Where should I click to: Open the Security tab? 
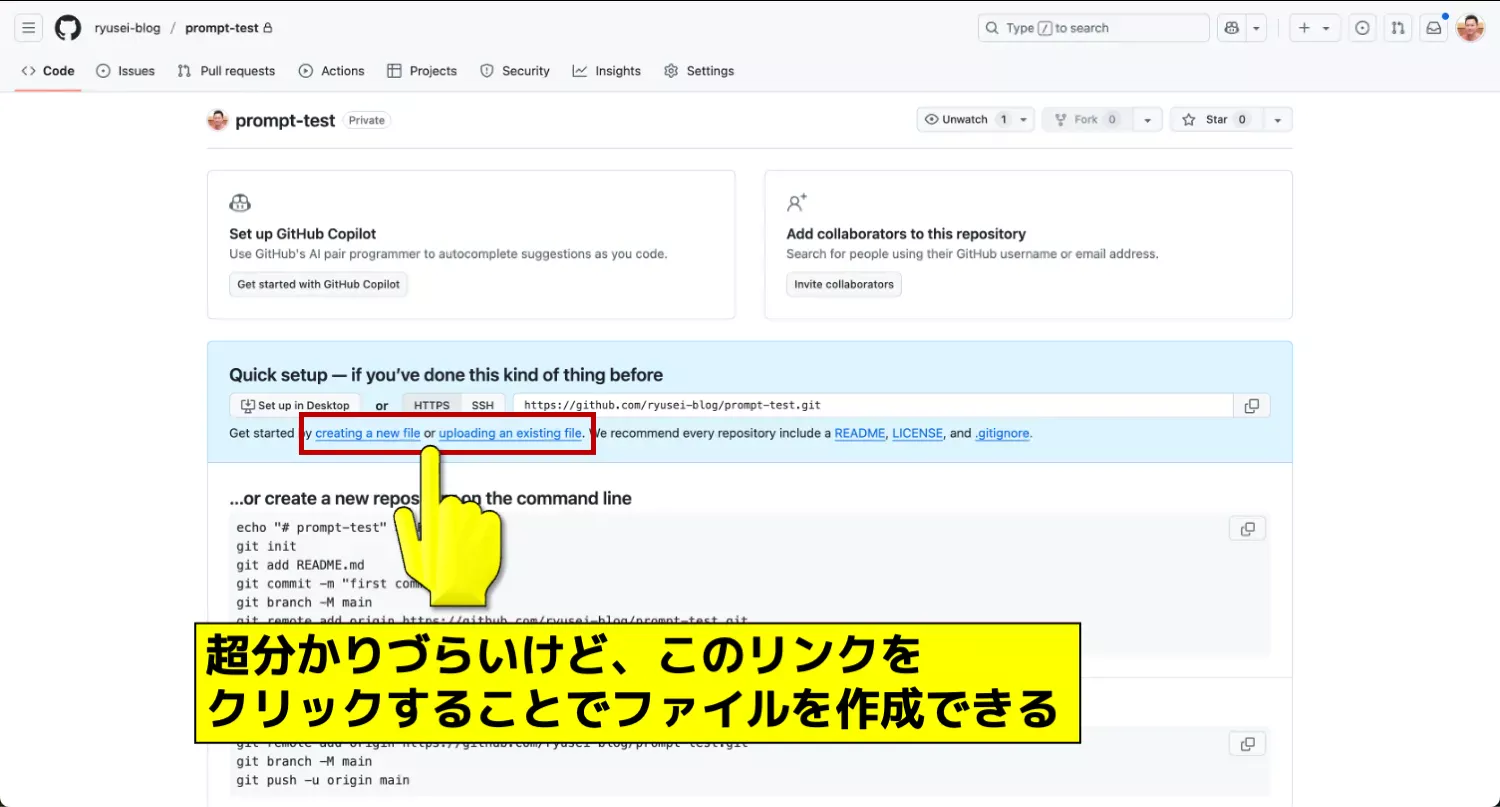(x=515, y=71)
